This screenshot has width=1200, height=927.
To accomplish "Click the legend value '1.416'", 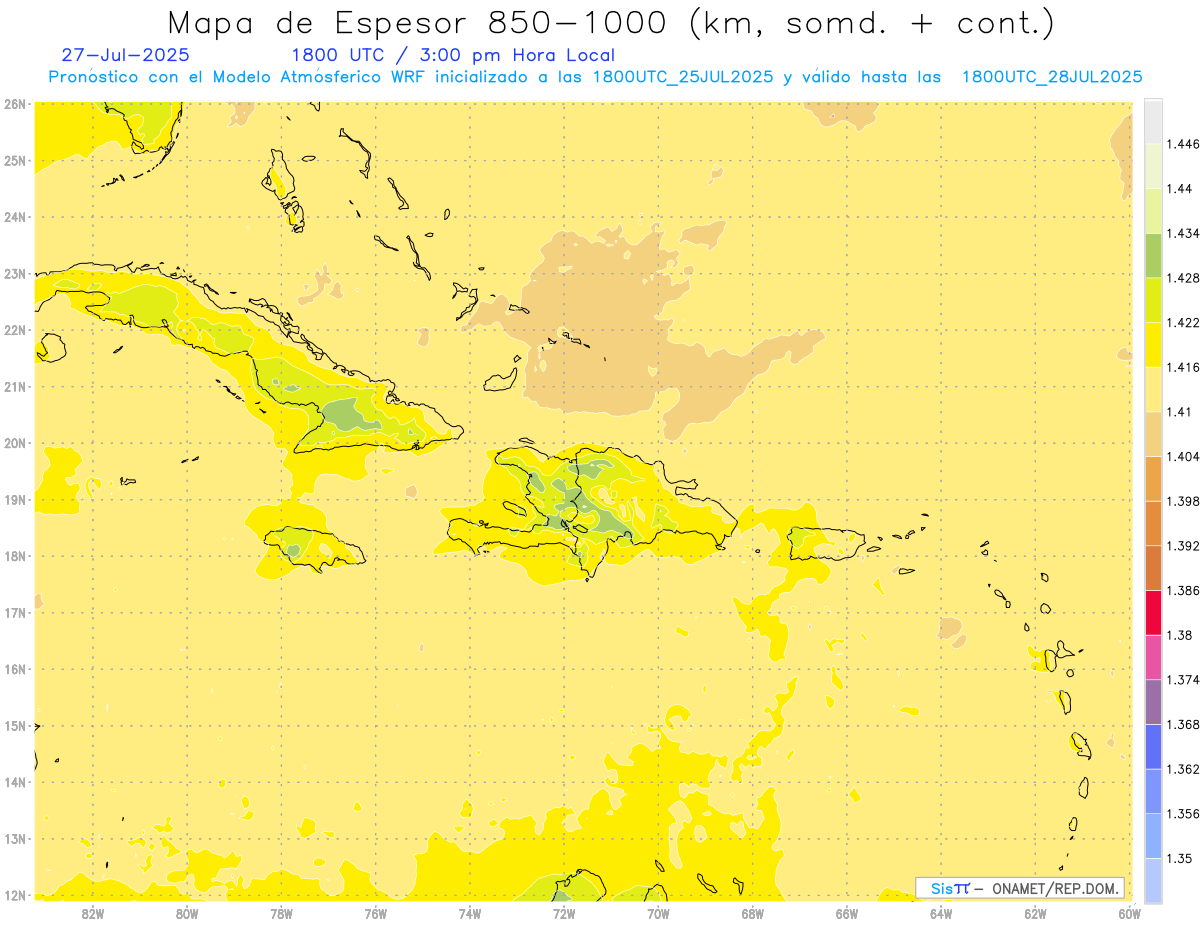I will [x=1182, y=367].
